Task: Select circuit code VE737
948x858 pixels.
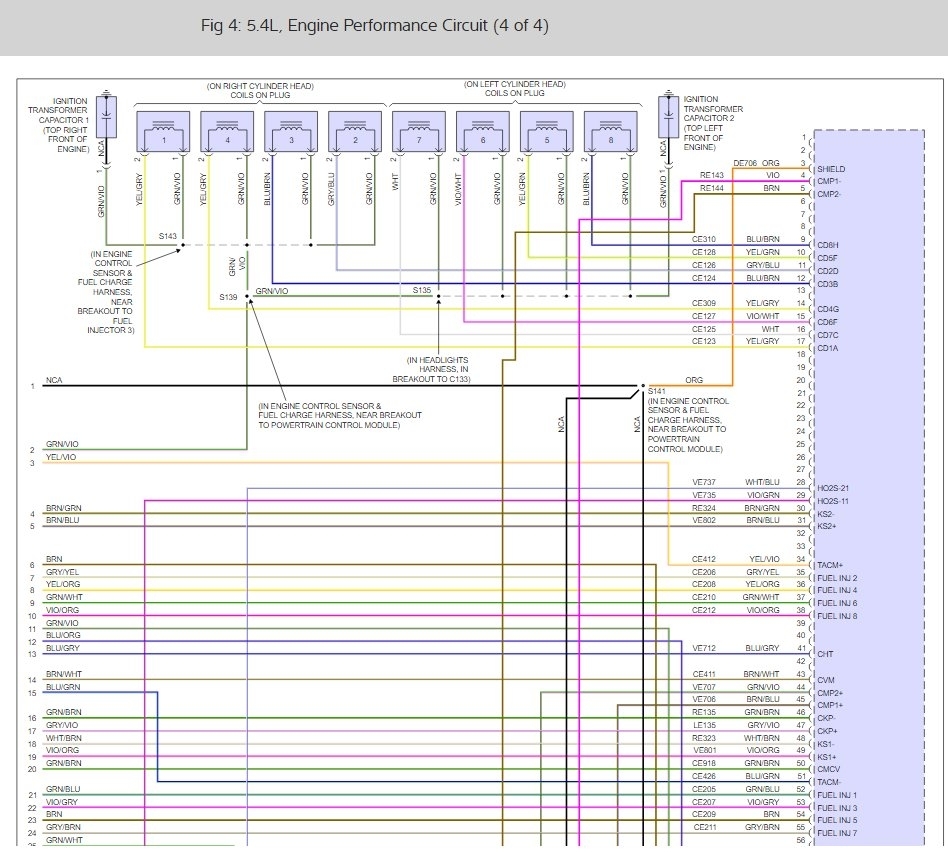Action: 704,483
